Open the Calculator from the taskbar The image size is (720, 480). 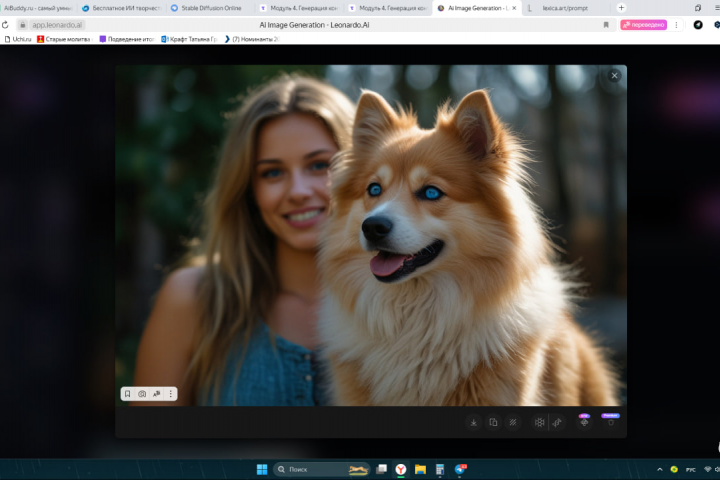coord(439,469)
